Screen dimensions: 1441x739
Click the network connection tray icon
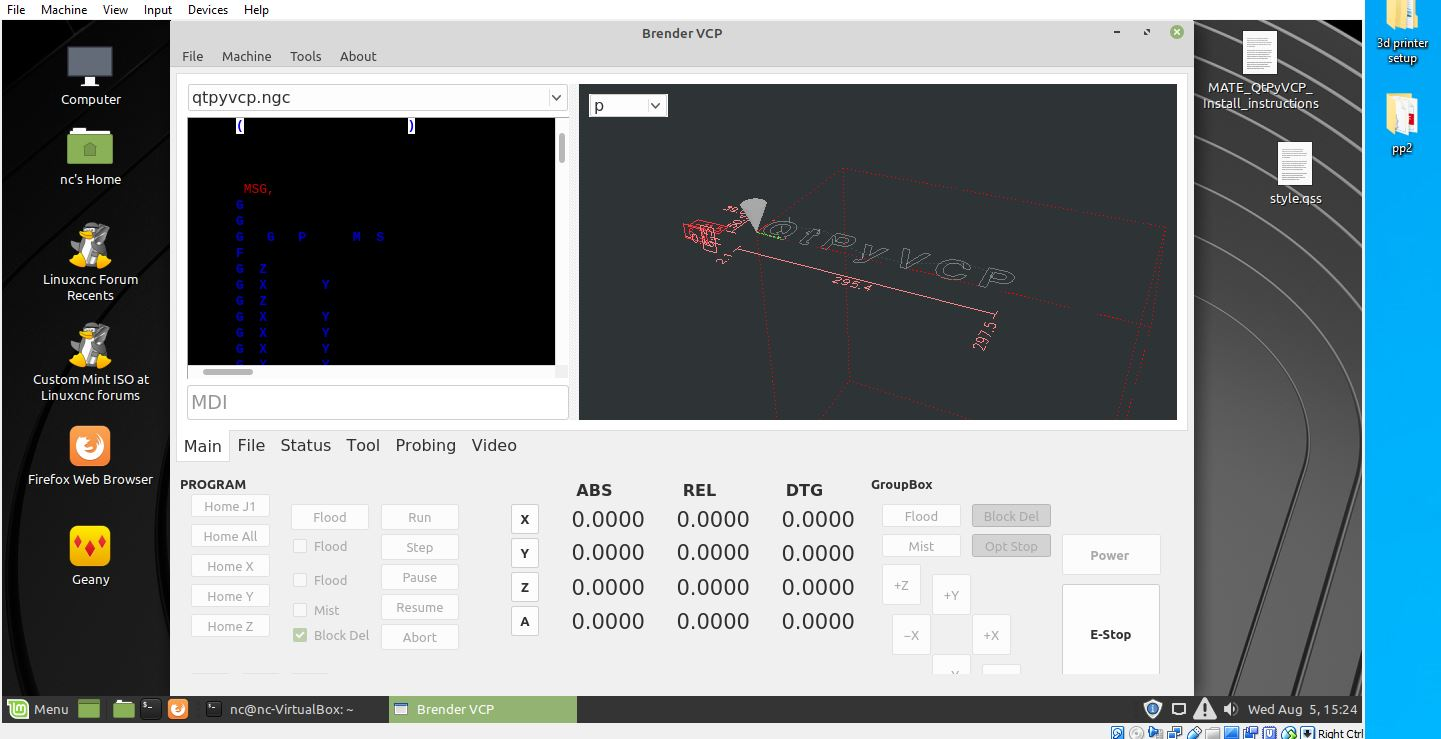(x=1179, y=709)
